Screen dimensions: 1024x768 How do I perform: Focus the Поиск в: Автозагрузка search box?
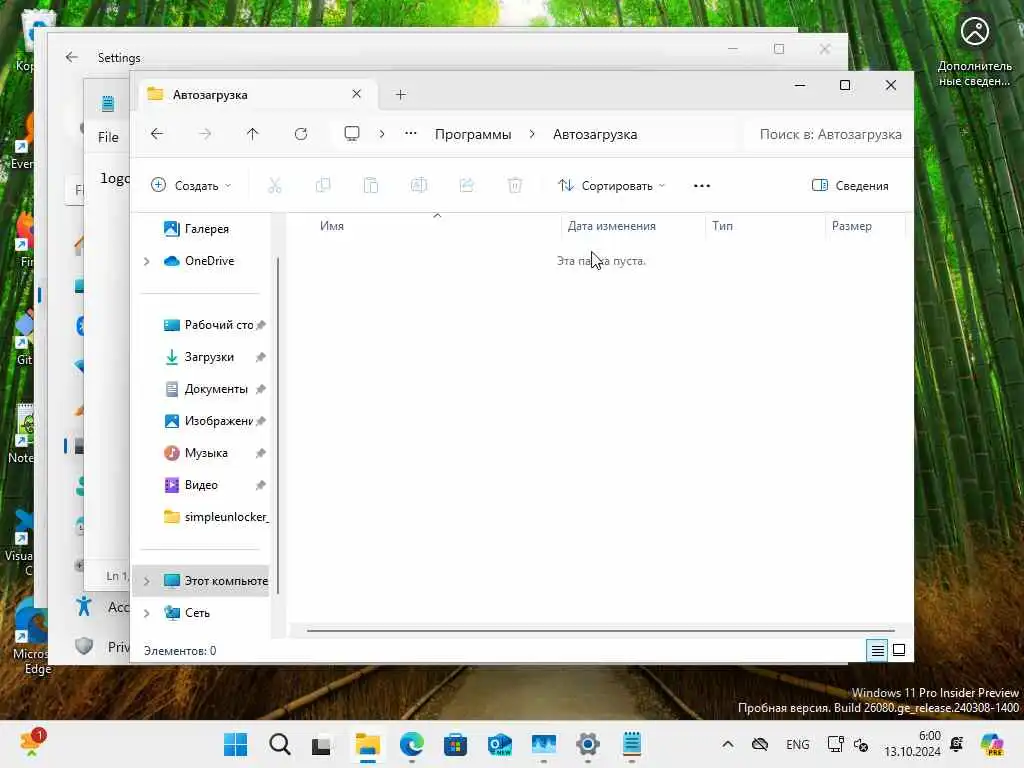coord(829,135)
